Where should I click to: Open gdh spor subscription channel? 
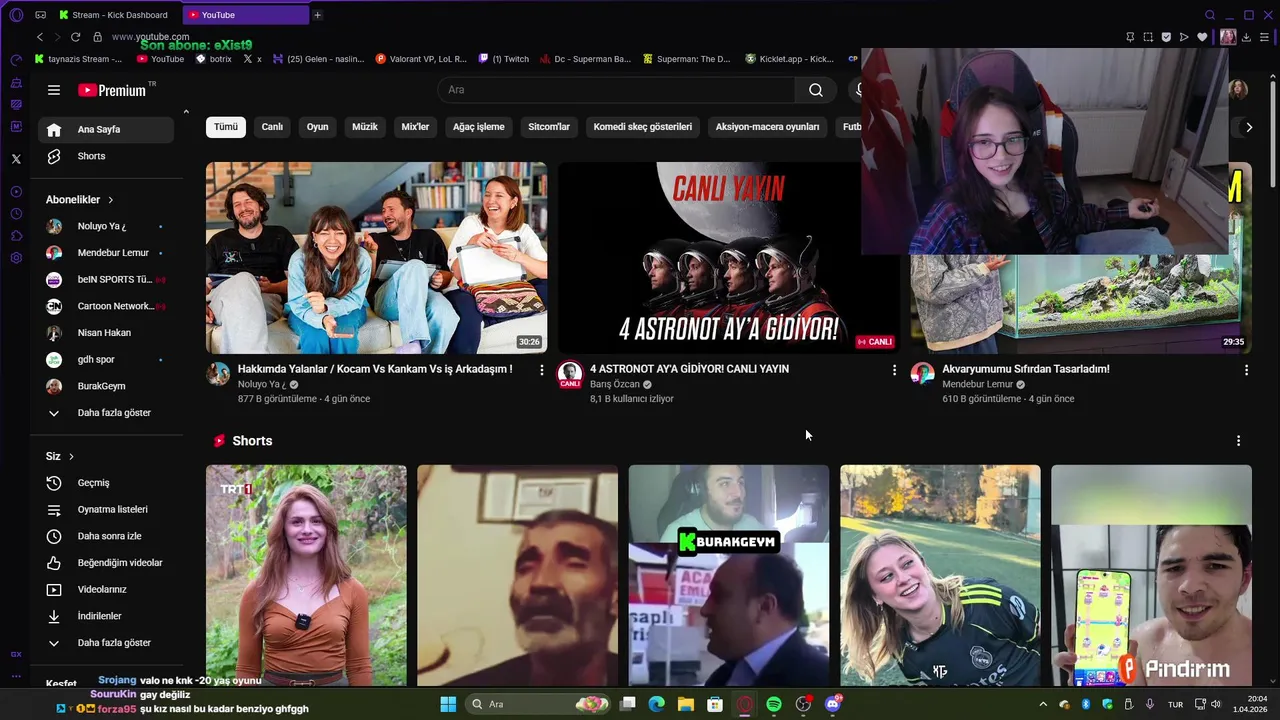[106, 360]
